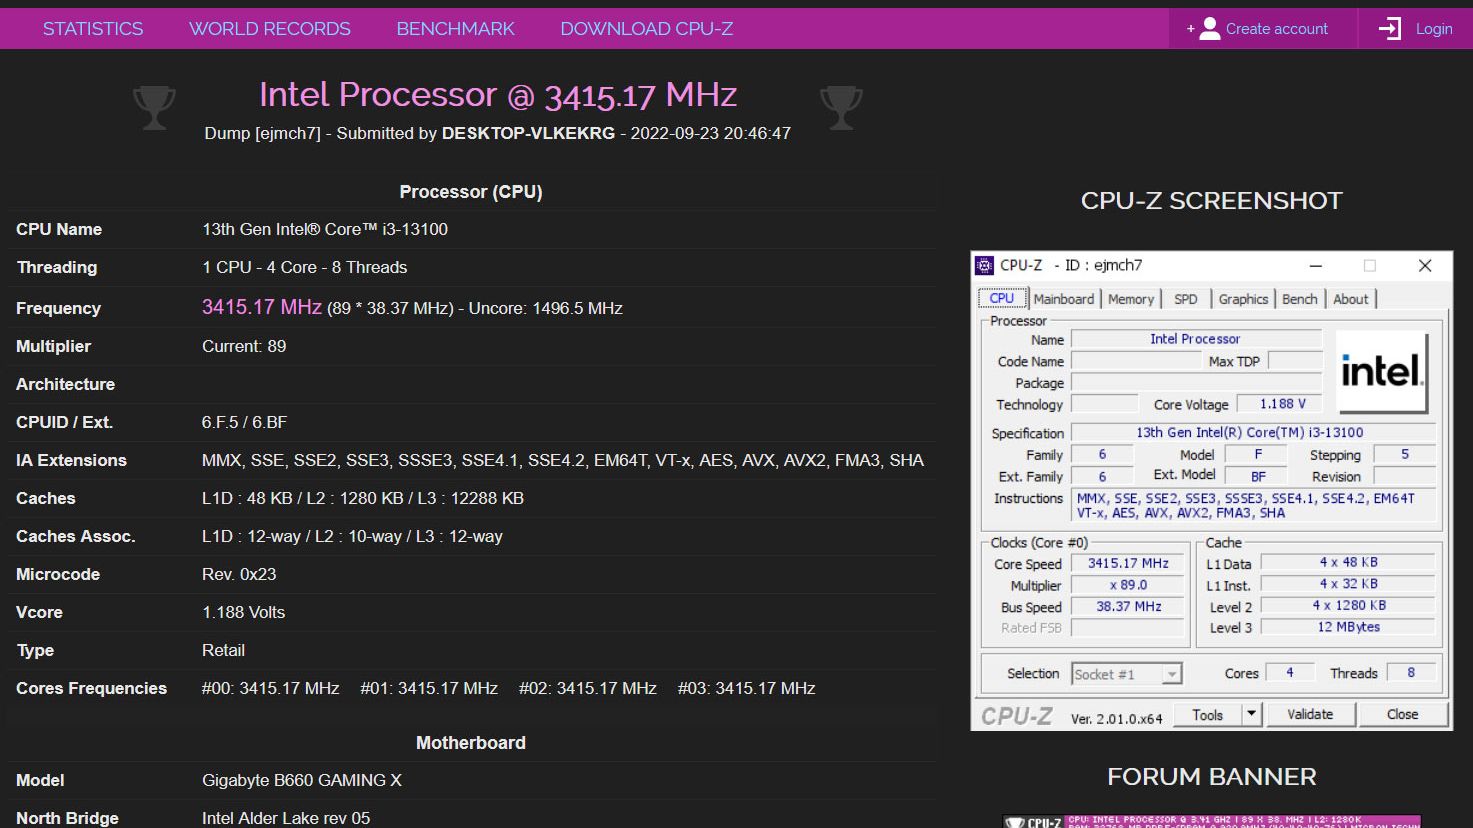Viewport: 1473px width, 828px height.
Task: Click the Login arrow icon
Action: (1389, 29)
